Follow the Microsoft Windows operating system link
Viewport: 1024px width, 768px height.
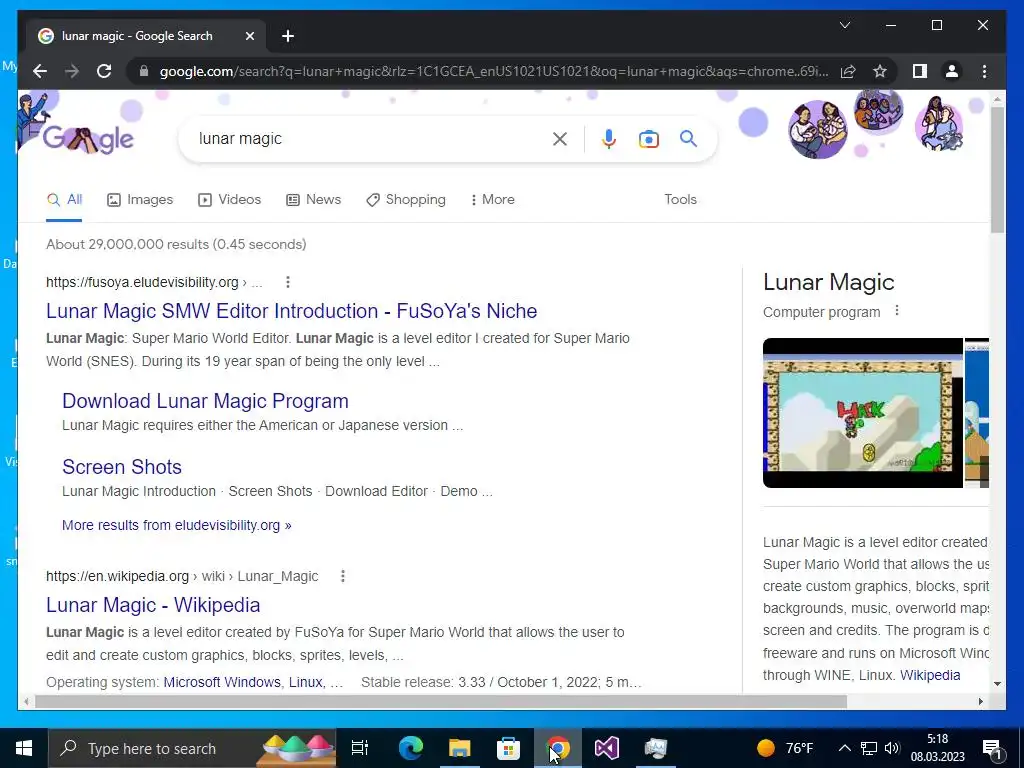click(x=222, y=682)
